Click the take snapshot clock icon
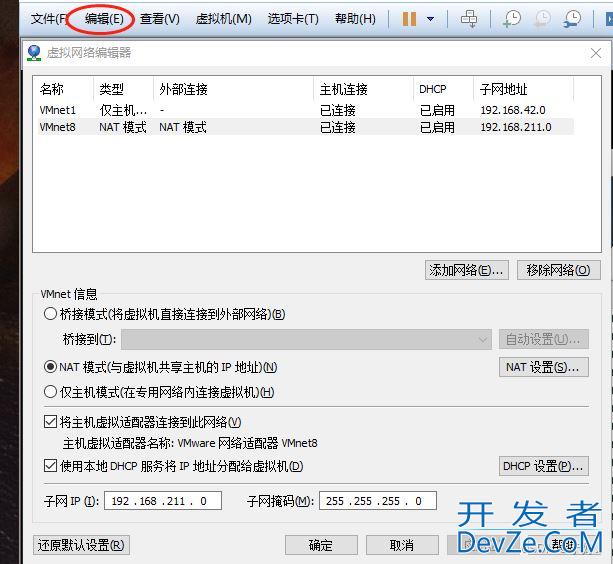Image resolution: width=613 pixels, height=564 pixels. click(512, 19)
